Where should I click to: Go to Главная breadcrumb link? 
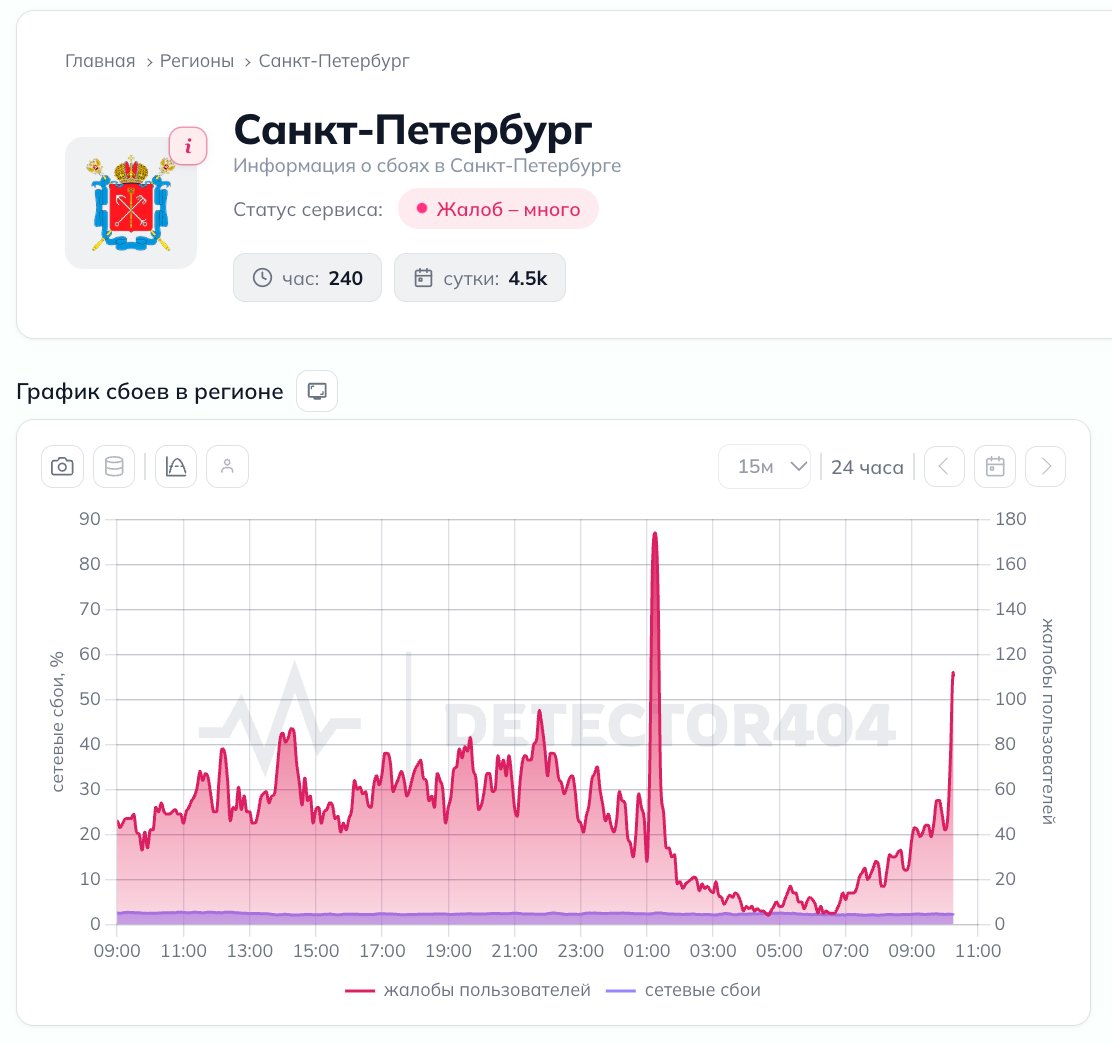(100, 61)
